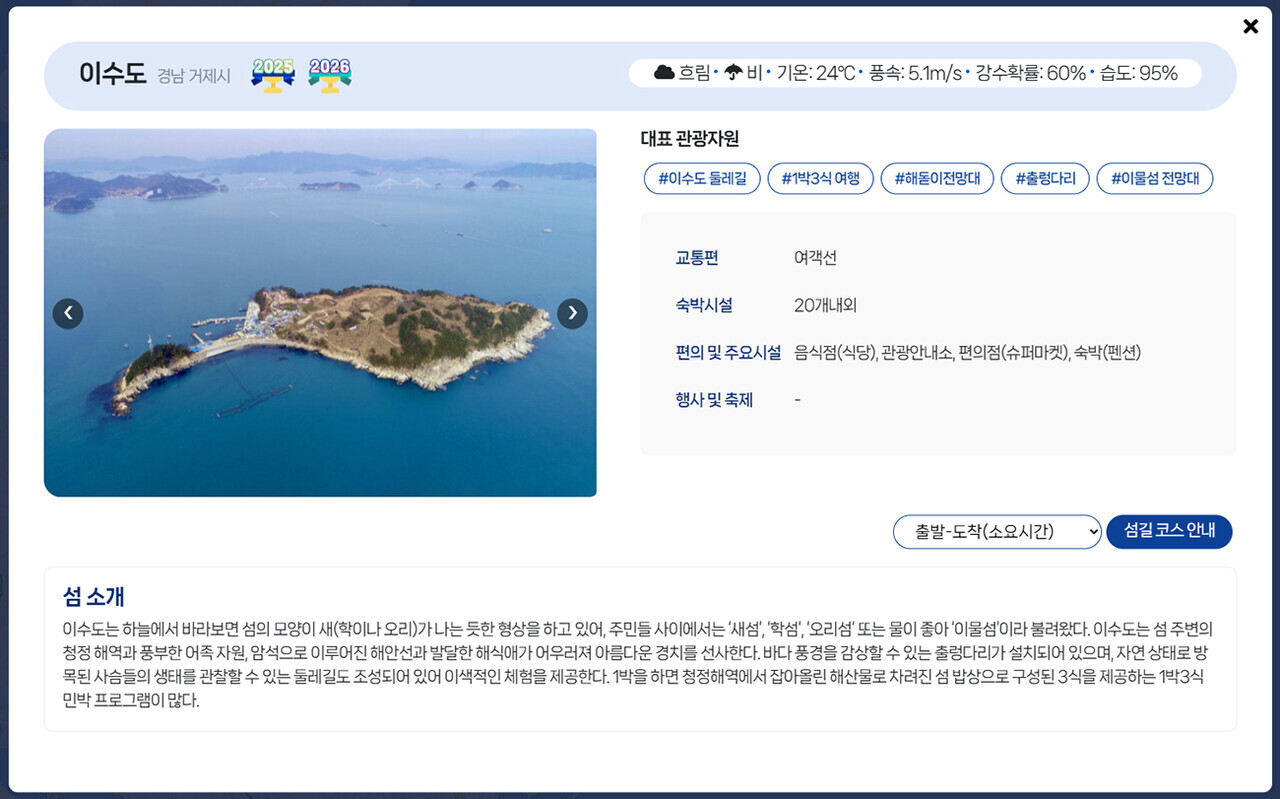Close the island detail popup

pos(1250,27)
